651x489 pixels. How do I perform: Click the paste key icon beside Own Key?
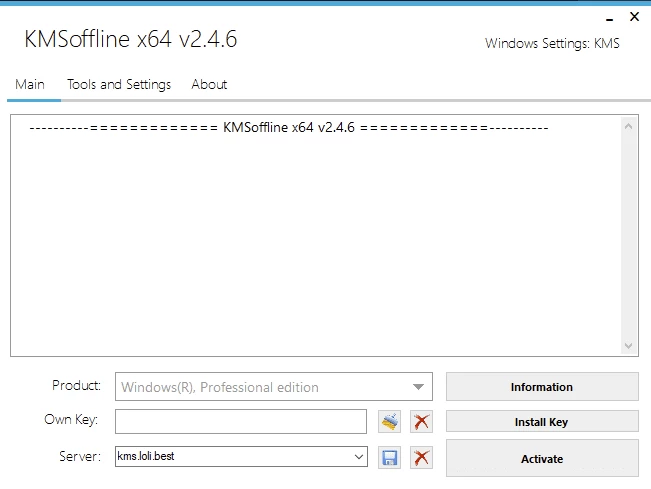point(390,422)
